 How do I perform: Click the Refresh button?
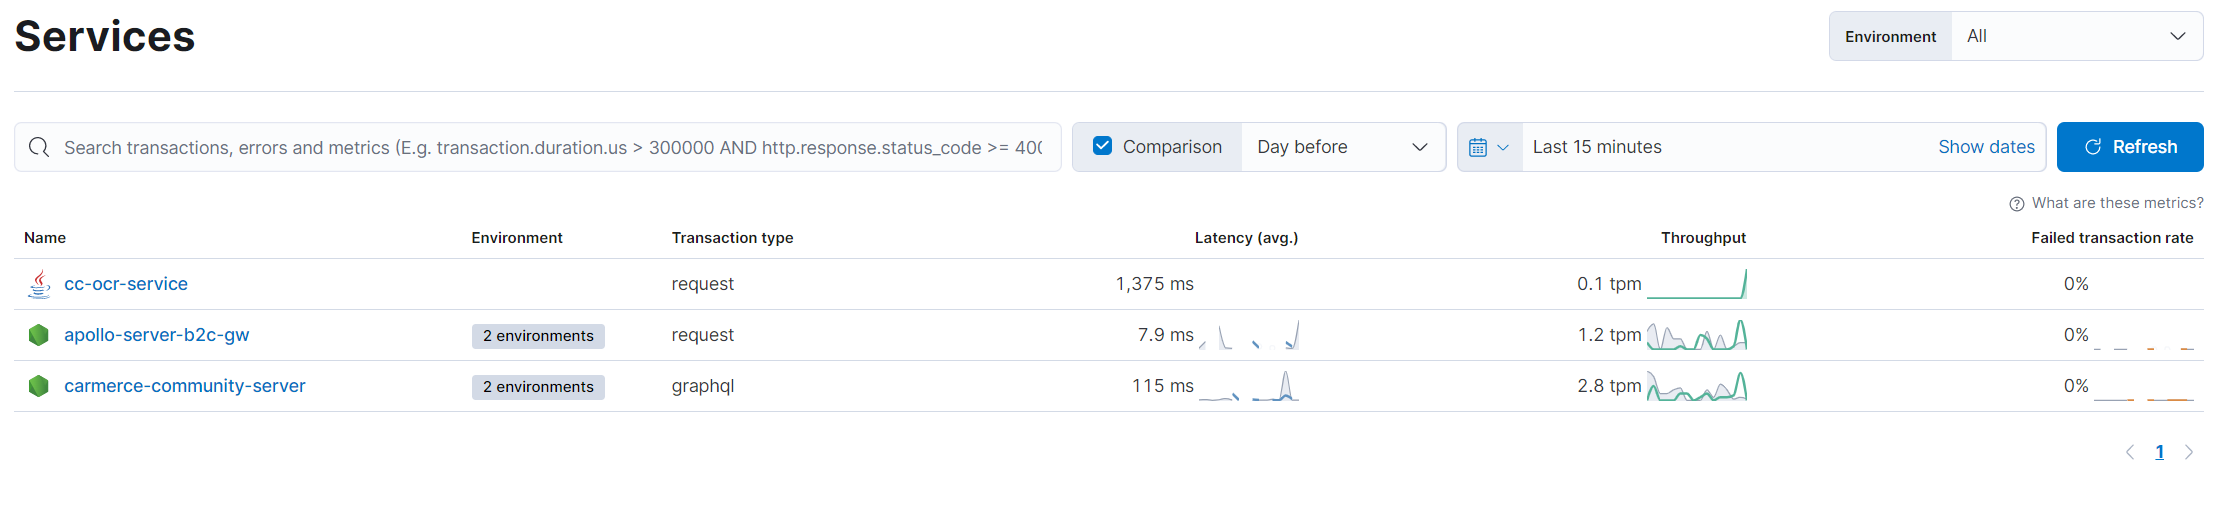2130,147
